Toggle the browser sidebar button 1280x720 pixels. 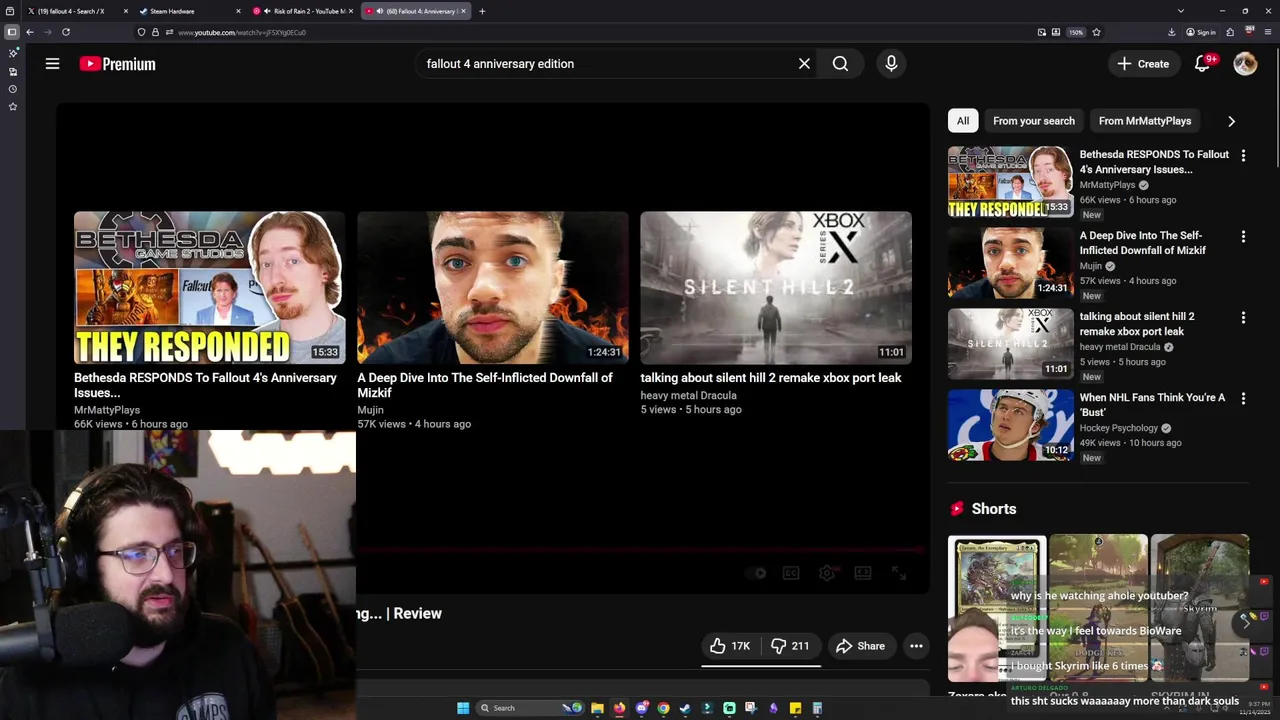pyautogui.click(x=12, y=32)
